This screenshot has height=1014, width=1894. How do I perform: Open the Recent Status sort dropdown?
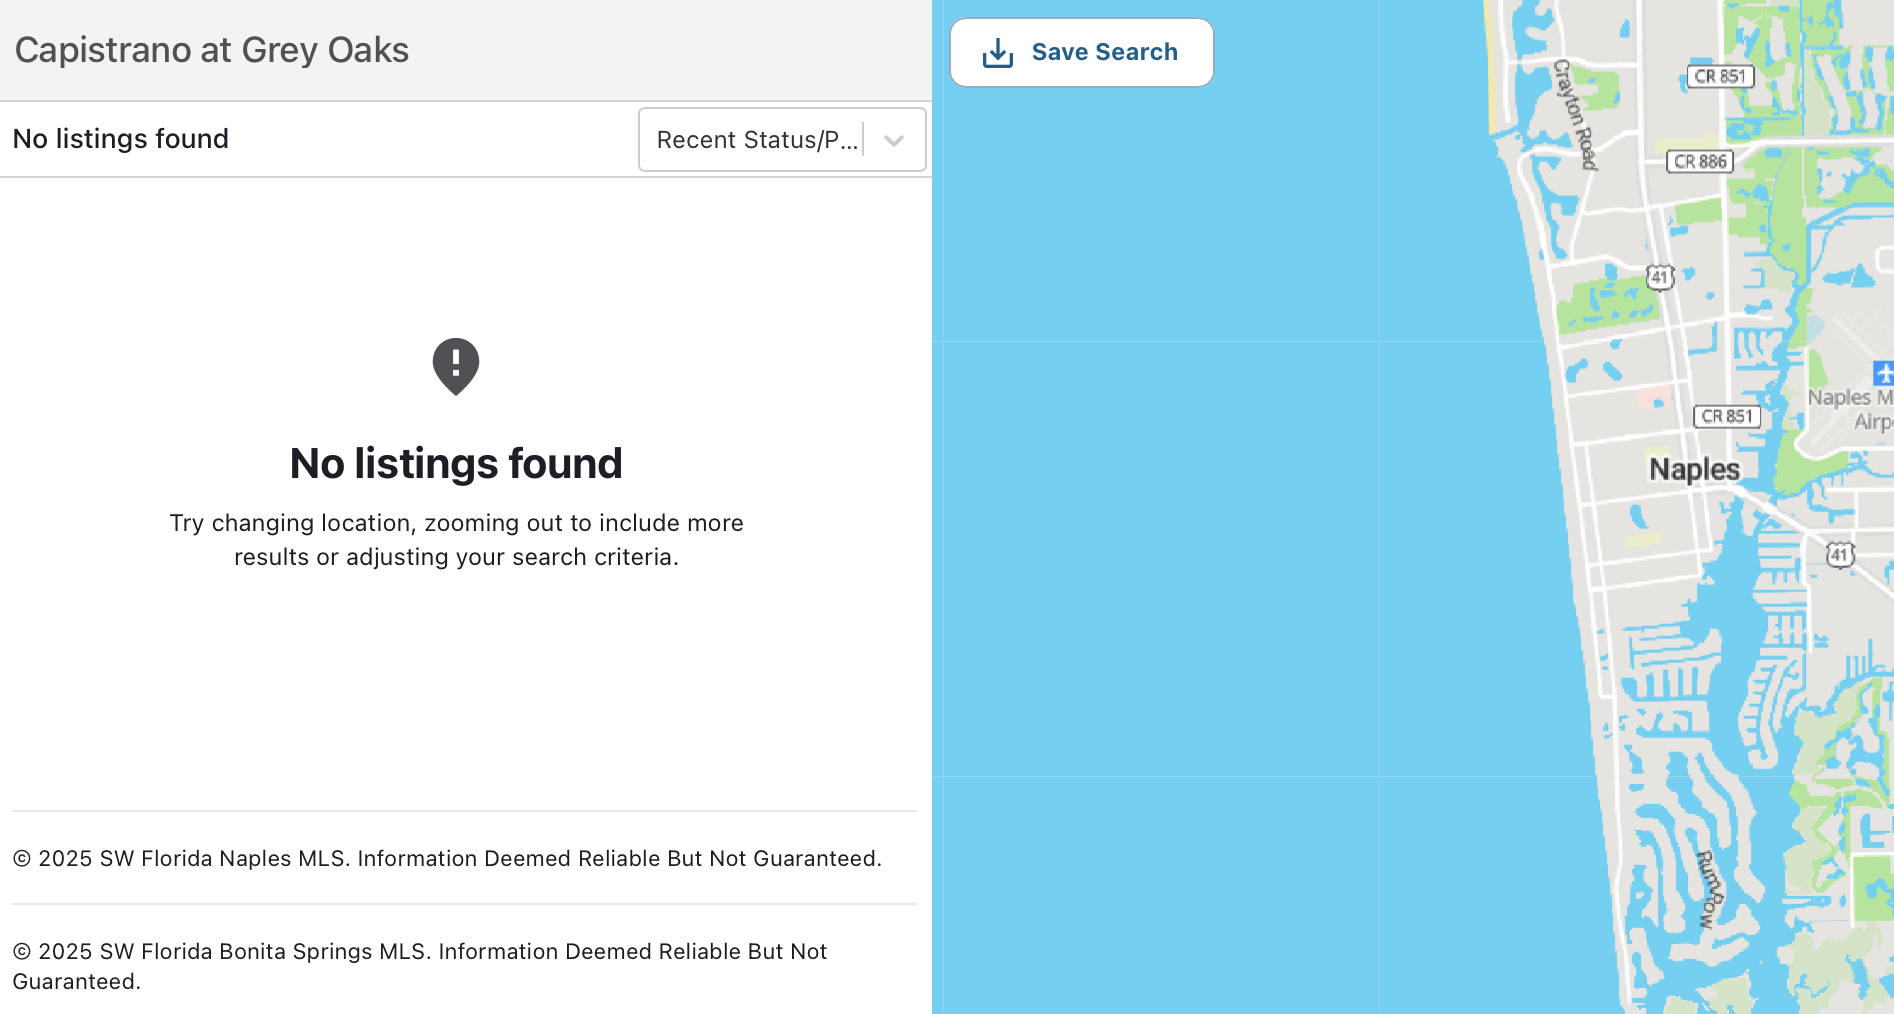pyautogui.click(x=756, y=140)
